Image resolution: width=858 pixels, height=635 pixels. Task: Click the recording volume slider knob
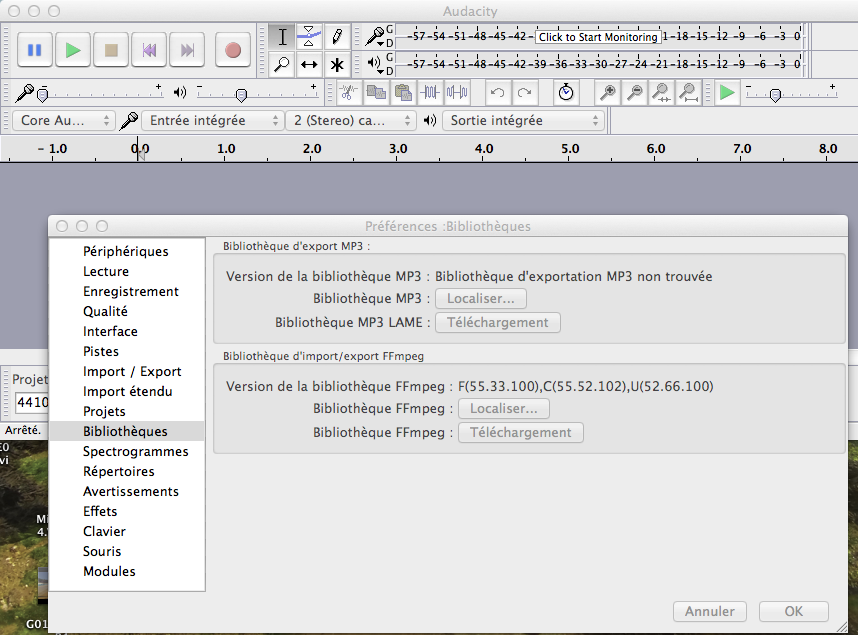point(42,95)
